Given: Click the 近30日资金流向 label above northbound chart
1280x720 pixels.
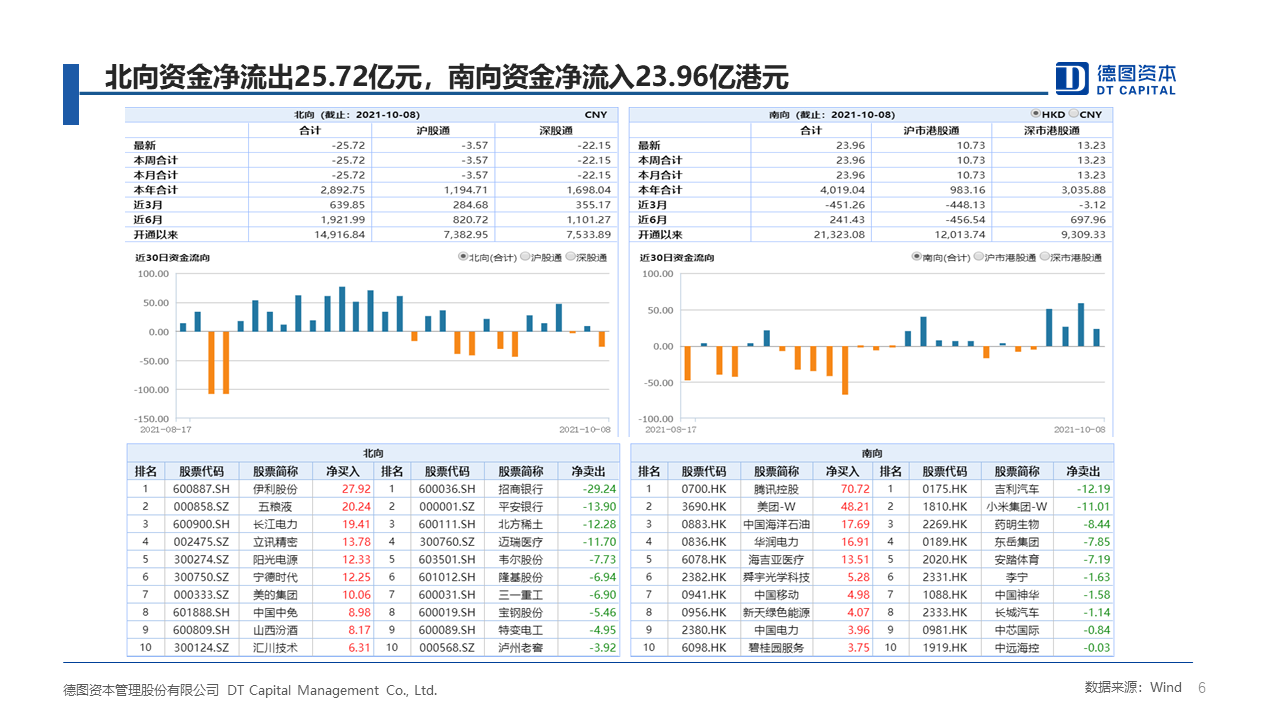Looking at the screenshot, I should click(172, 257).
